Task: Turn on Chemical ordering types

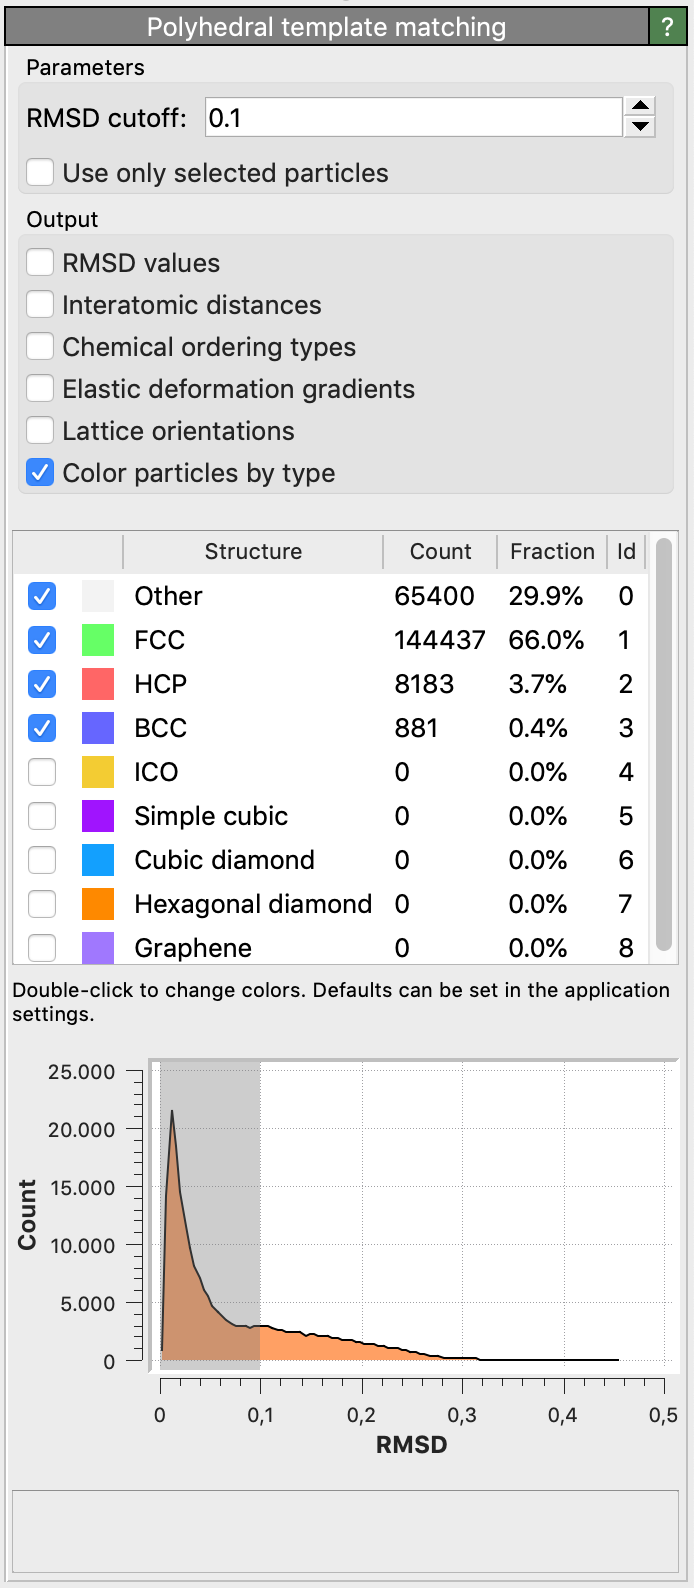Action: (40, 347)
